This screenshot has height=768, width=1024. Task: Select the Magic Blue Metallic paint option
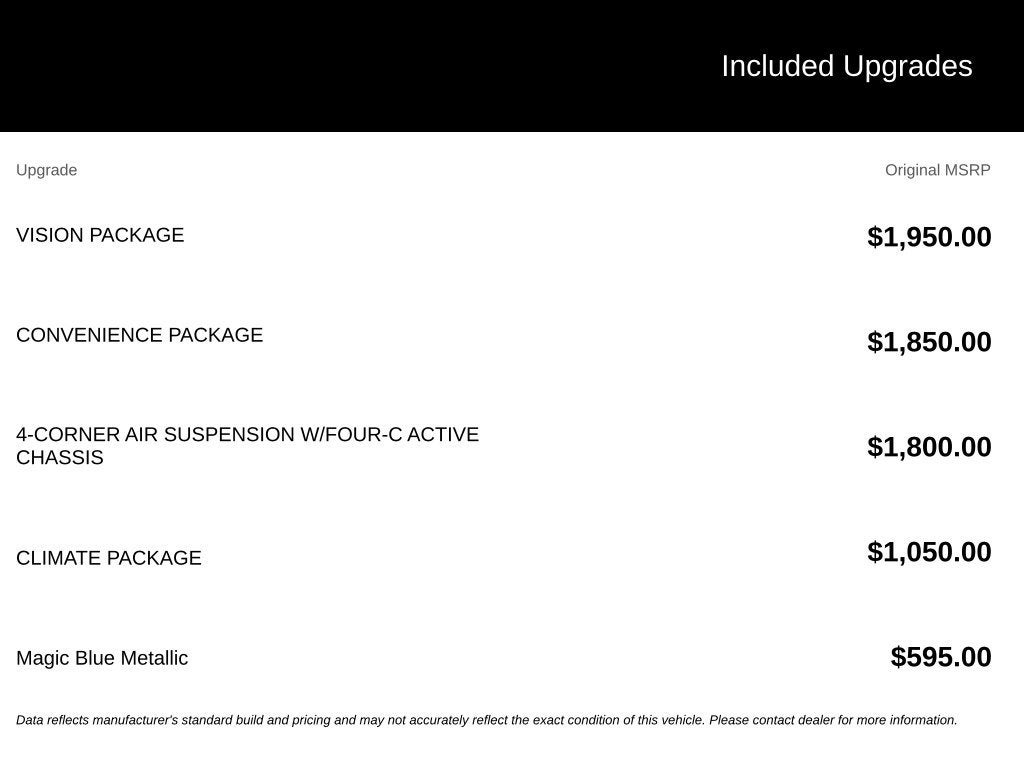tap(102, 658)
